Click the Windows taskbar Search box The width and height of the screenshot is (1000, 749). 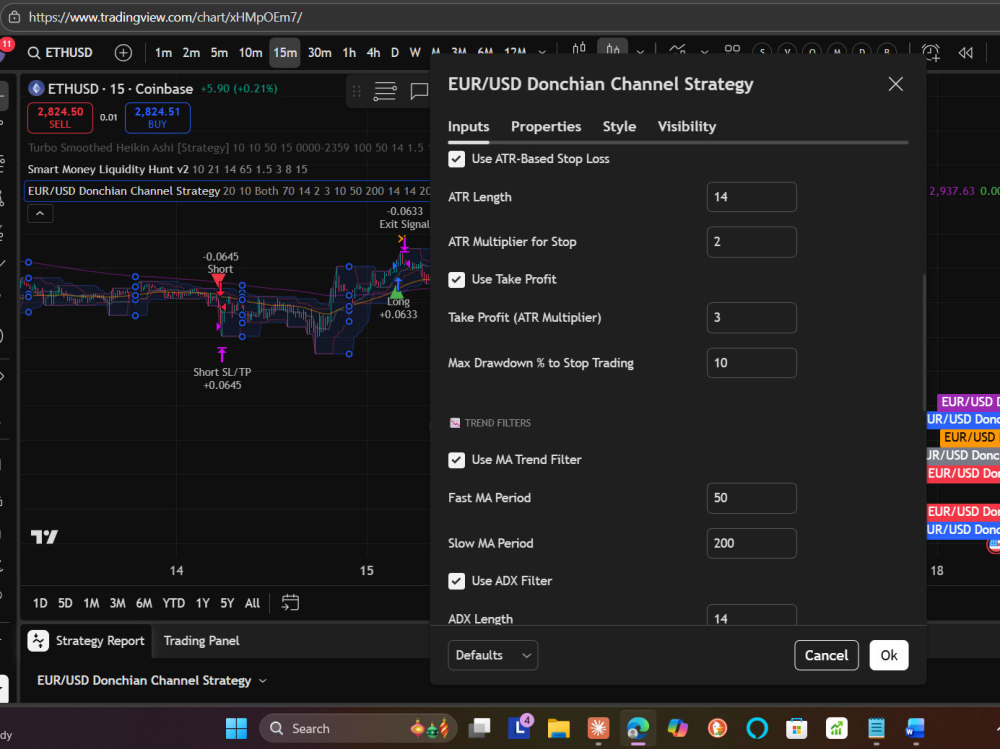[358, 728]
